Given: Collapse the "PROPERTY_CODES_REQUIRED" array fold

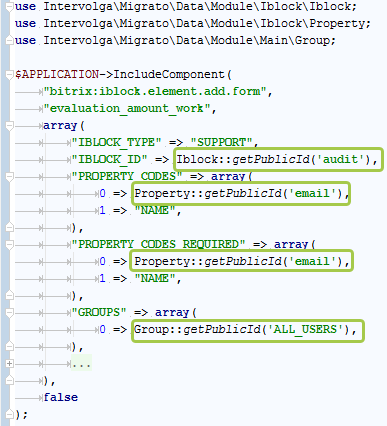Looking at the screenshot, I should [9, 245].
